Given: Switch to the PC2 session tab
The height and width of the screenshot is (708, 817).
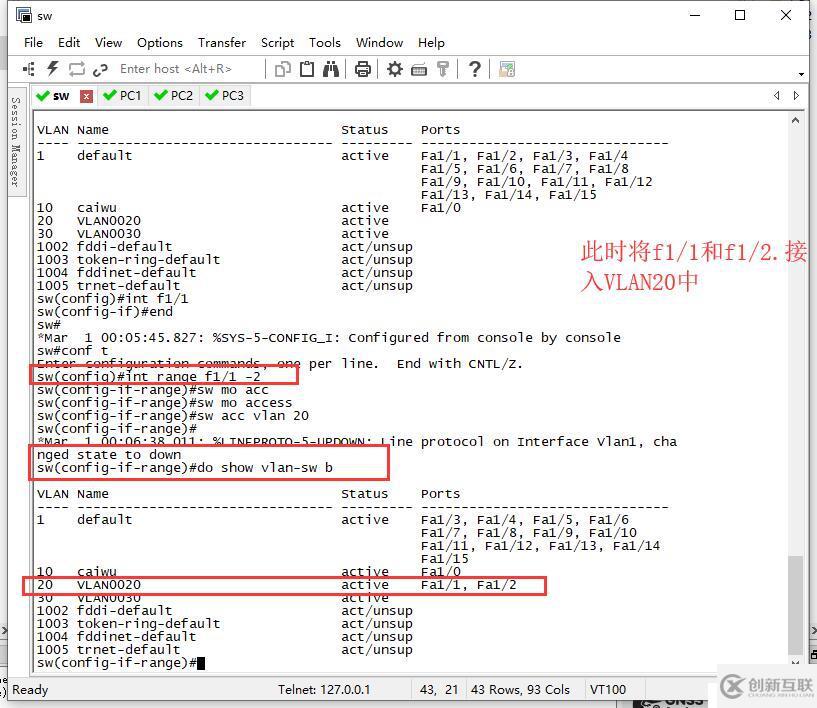Looking at the screenshot, I should tap(174, 96).
